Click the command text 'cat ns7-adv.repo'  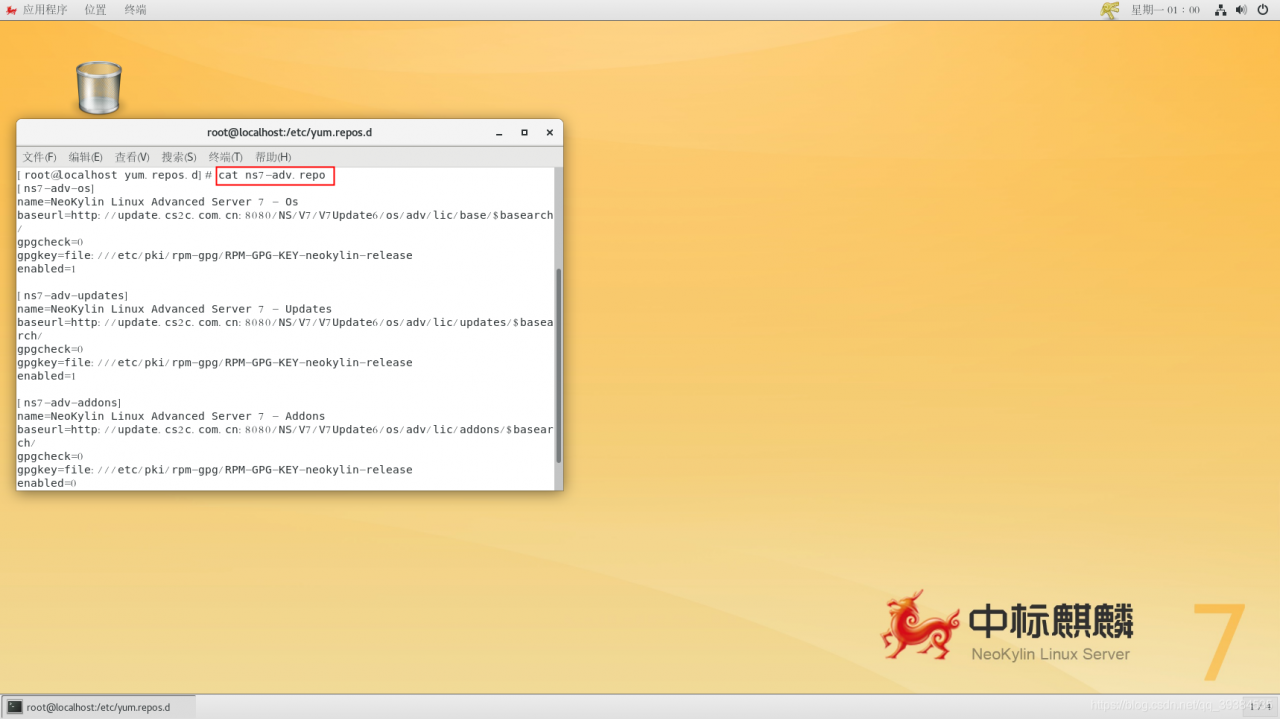272,175
